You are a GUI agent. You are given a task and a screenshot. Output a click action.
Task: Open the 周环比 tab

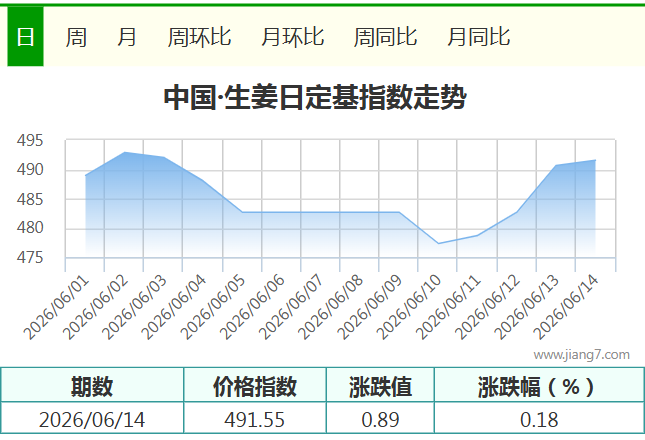tap(199, 37)
